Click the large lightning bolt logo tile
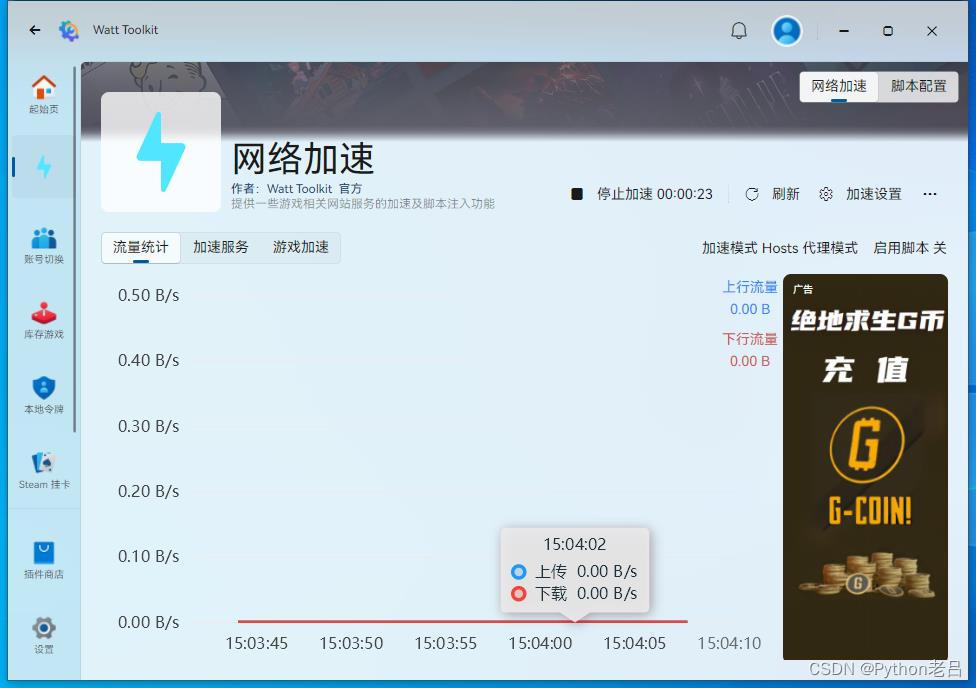976x688 pixels. point(161,152)
